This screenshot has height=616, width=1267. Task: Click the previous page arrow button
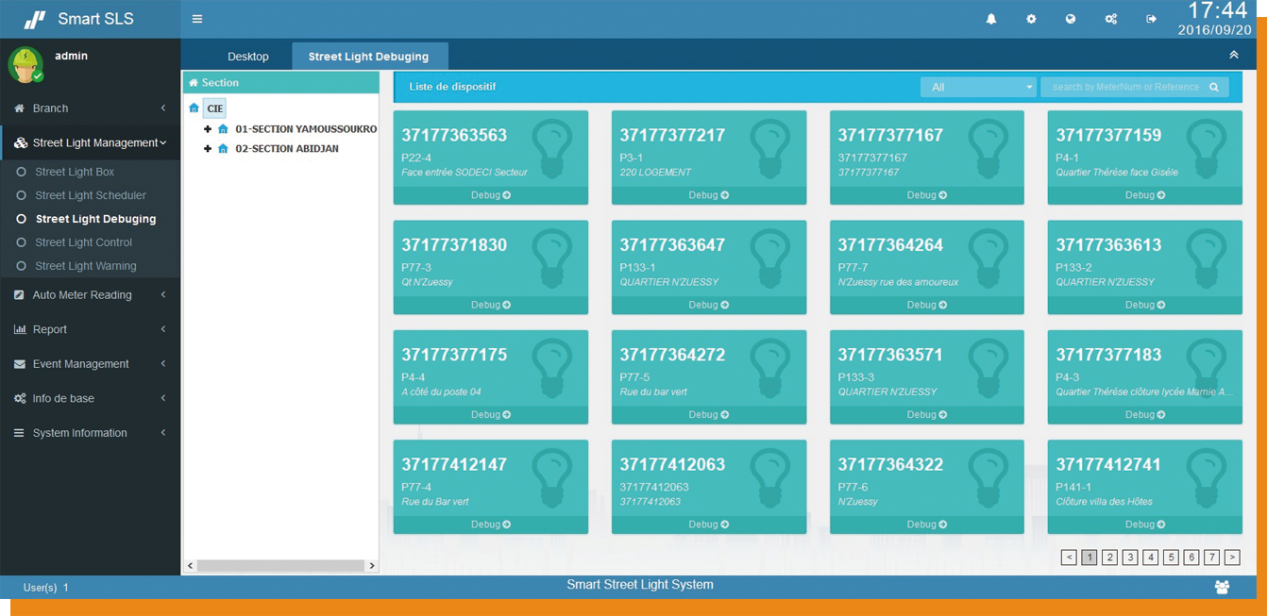click(x=1069, y=557)
